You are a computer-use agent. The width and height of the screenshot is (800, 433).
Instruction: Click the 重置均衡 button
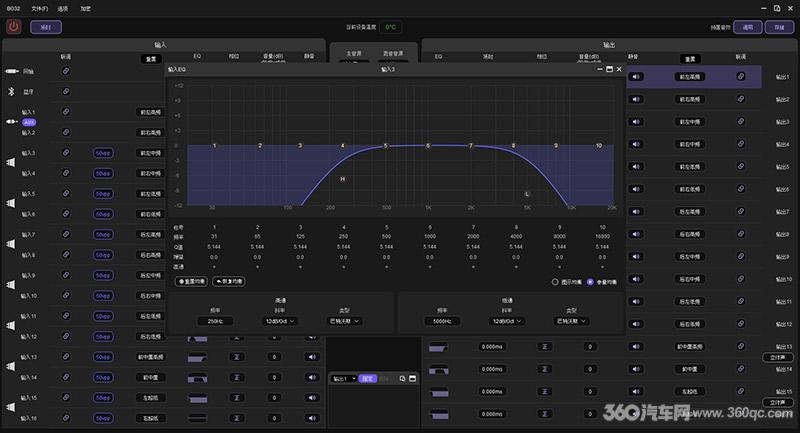coord(191,282)
